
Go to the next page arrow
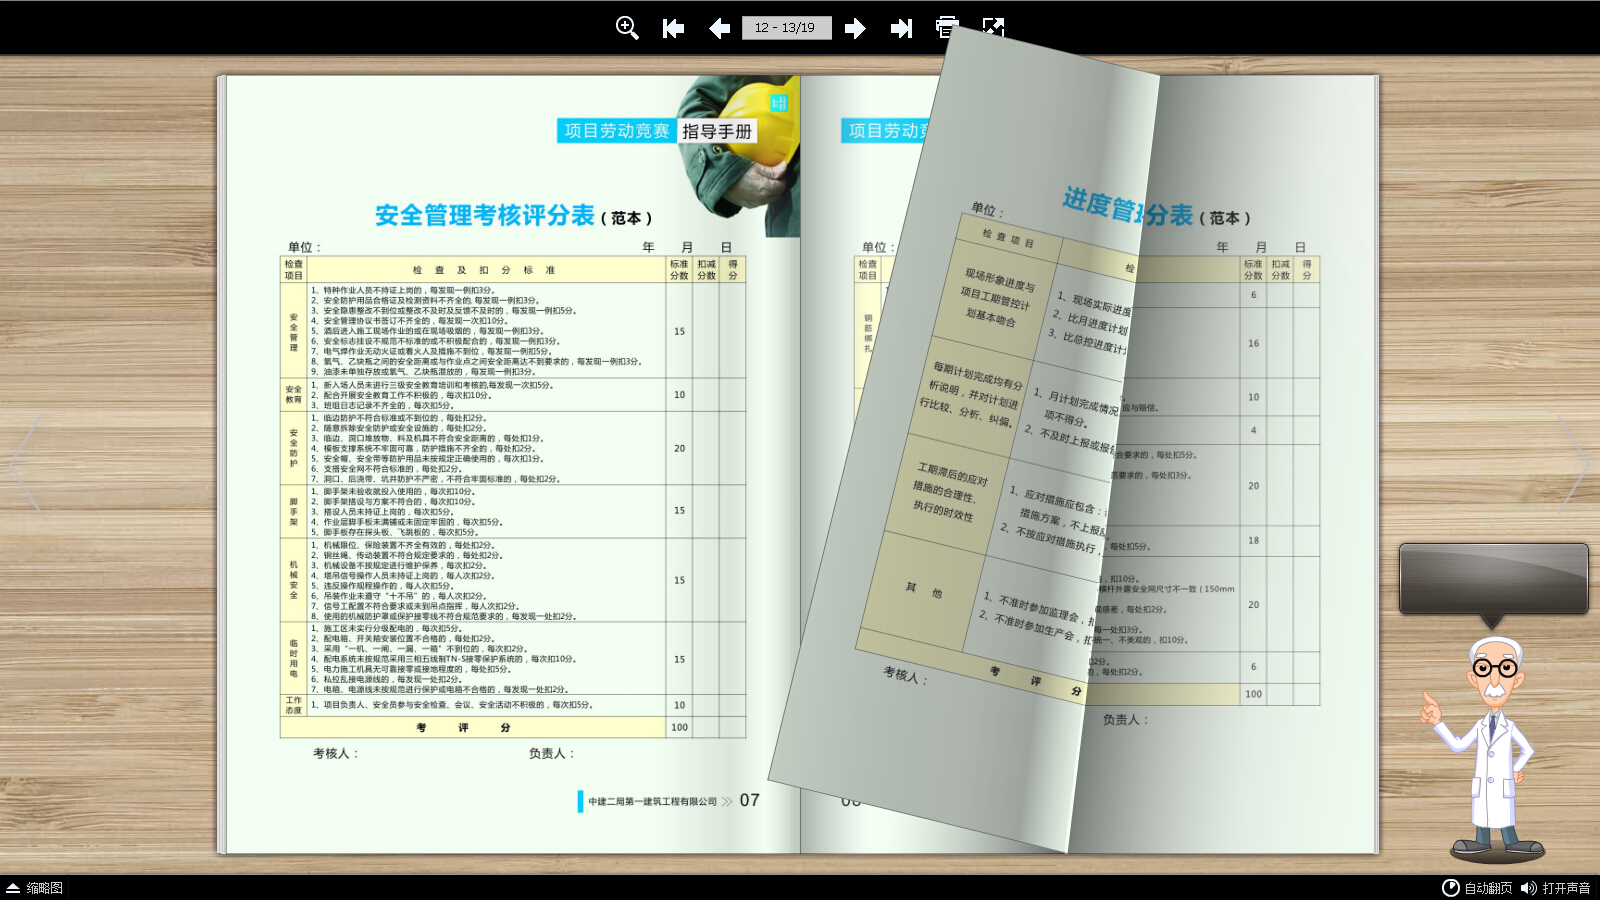(x=855, y=28)
